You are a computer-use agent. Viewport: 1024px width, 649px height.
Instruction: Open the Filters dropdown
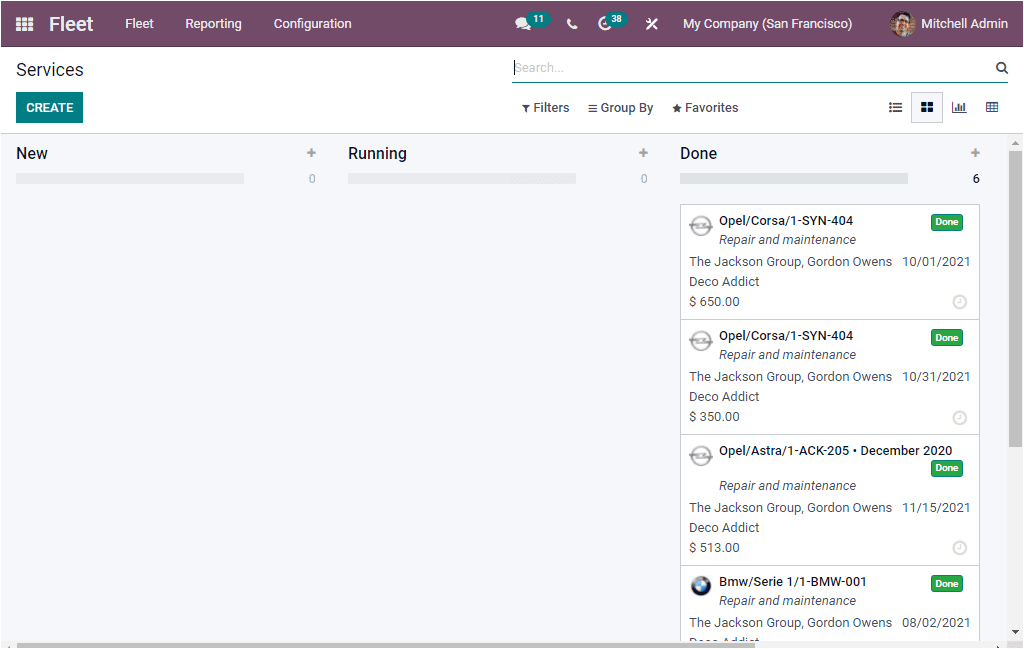[x=545, y=107]
